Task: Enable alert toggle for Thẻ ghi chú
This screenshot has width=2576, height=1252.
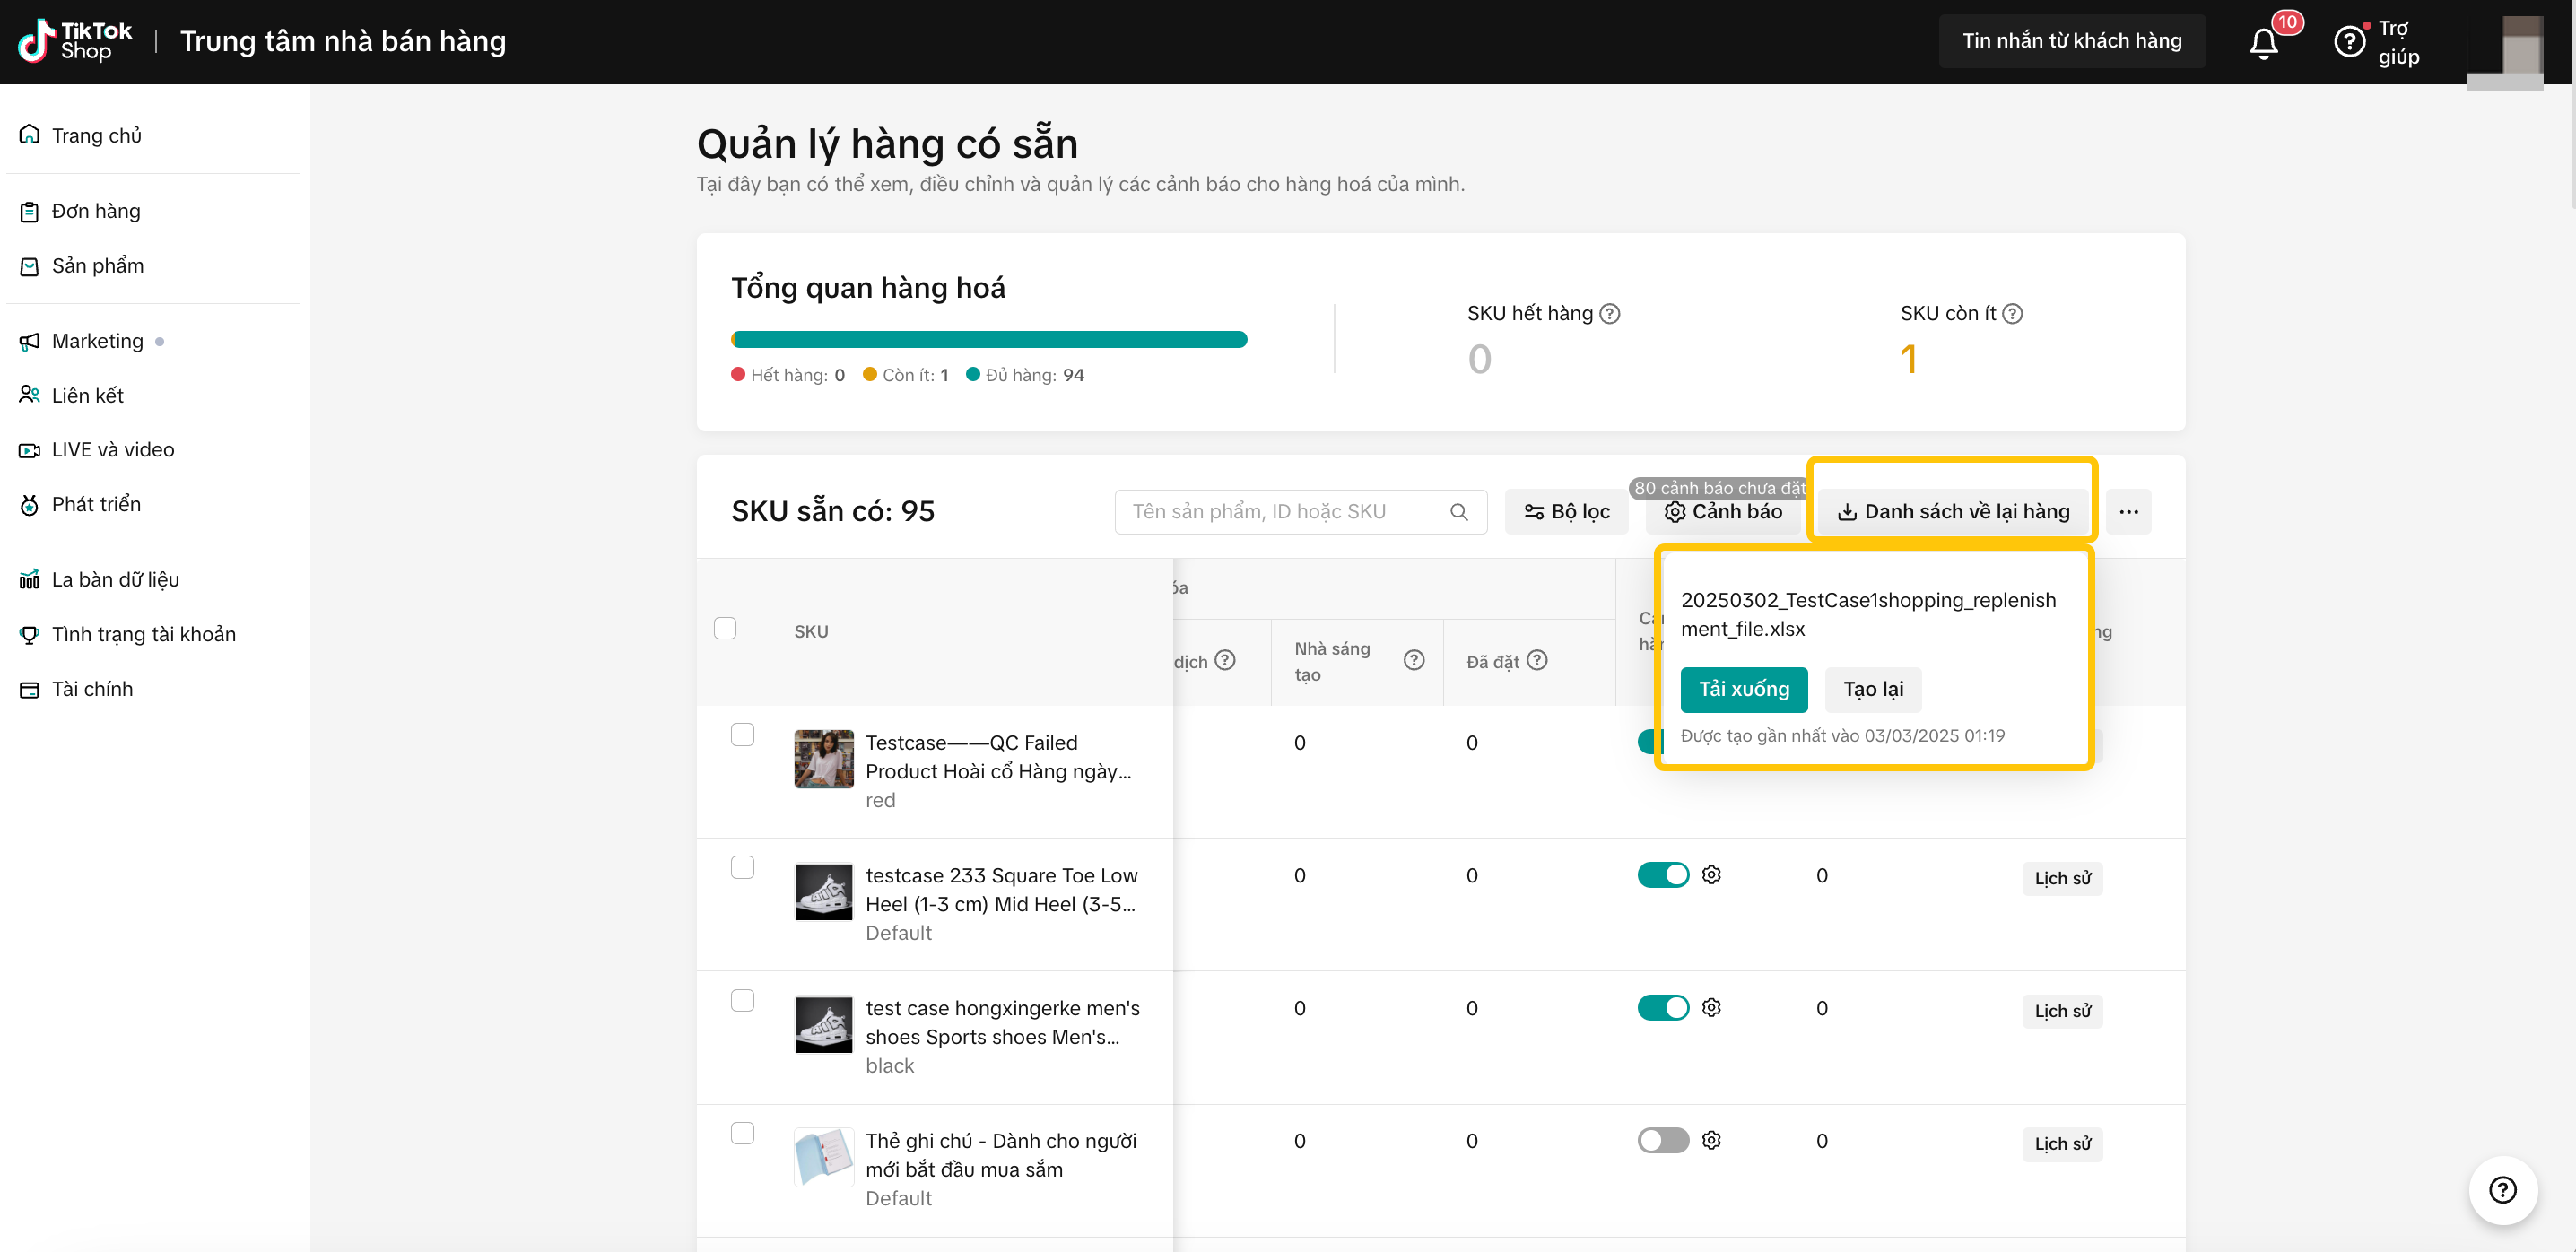Action: point(1663,1140)
